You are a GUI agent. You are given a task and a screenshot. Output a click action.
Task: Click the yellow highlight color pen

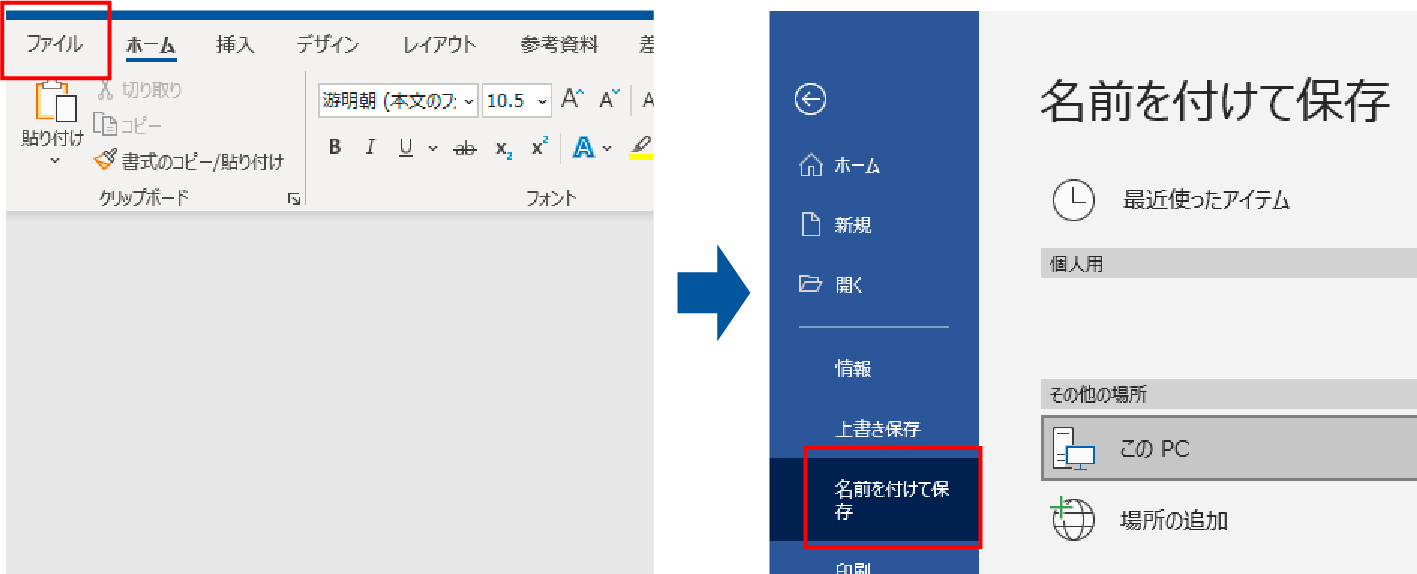642,148
